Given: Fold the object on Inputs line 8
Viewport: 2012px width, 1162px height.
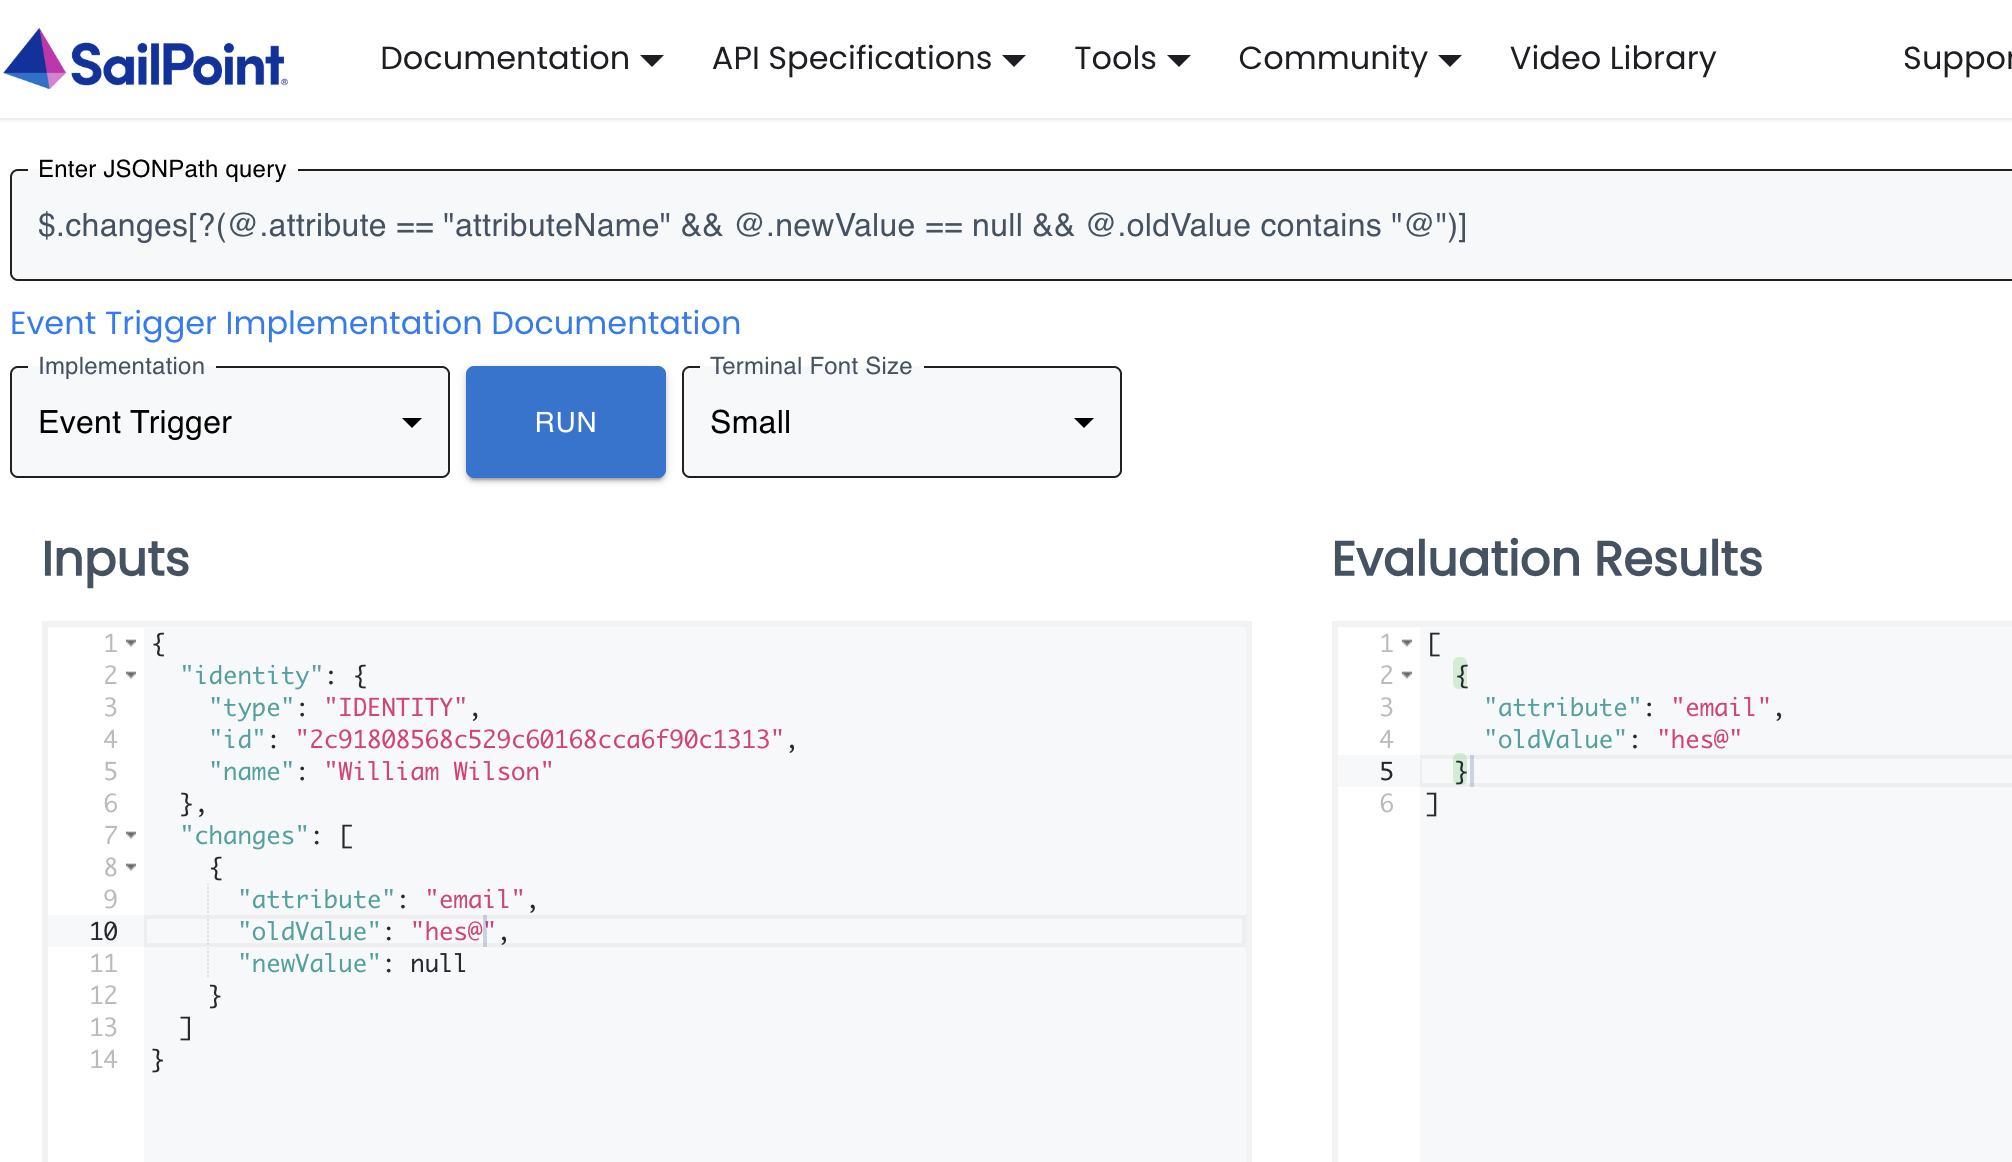Looking at the screenshot, I should coord(131,867).
